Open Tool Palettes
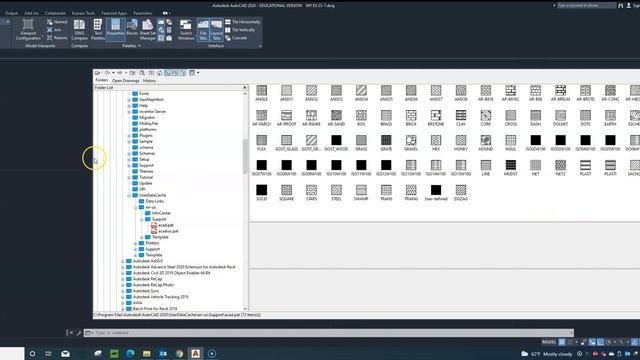The width and height of the screenshot is (640, 360). click(98, 29)
